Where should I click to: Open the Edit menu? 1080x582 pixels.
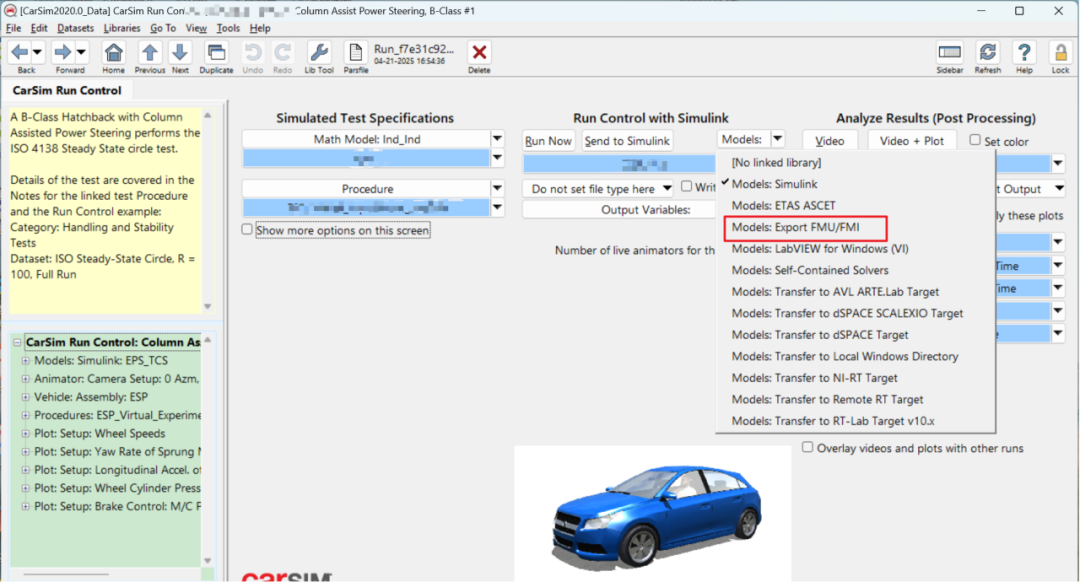(x=39, y=28)
